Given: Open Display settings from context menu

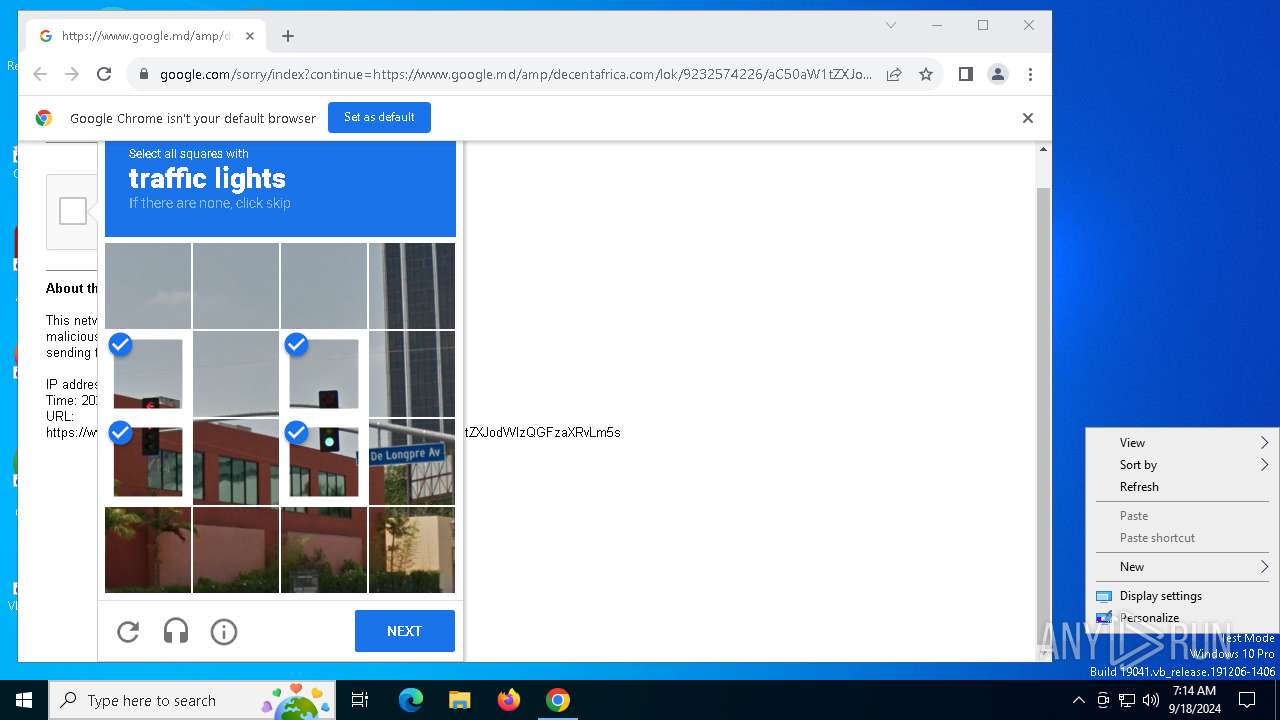Looking at the screenshot, I should pos(1184,596).
